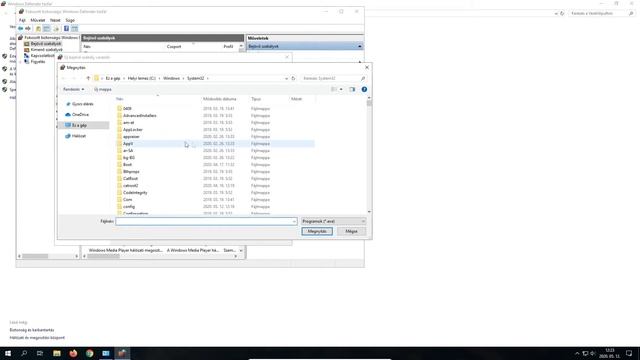The width and height of the screenshot is (640, 360).
Task: Select the CodeIntegrity folder
Action: (135, 193)
